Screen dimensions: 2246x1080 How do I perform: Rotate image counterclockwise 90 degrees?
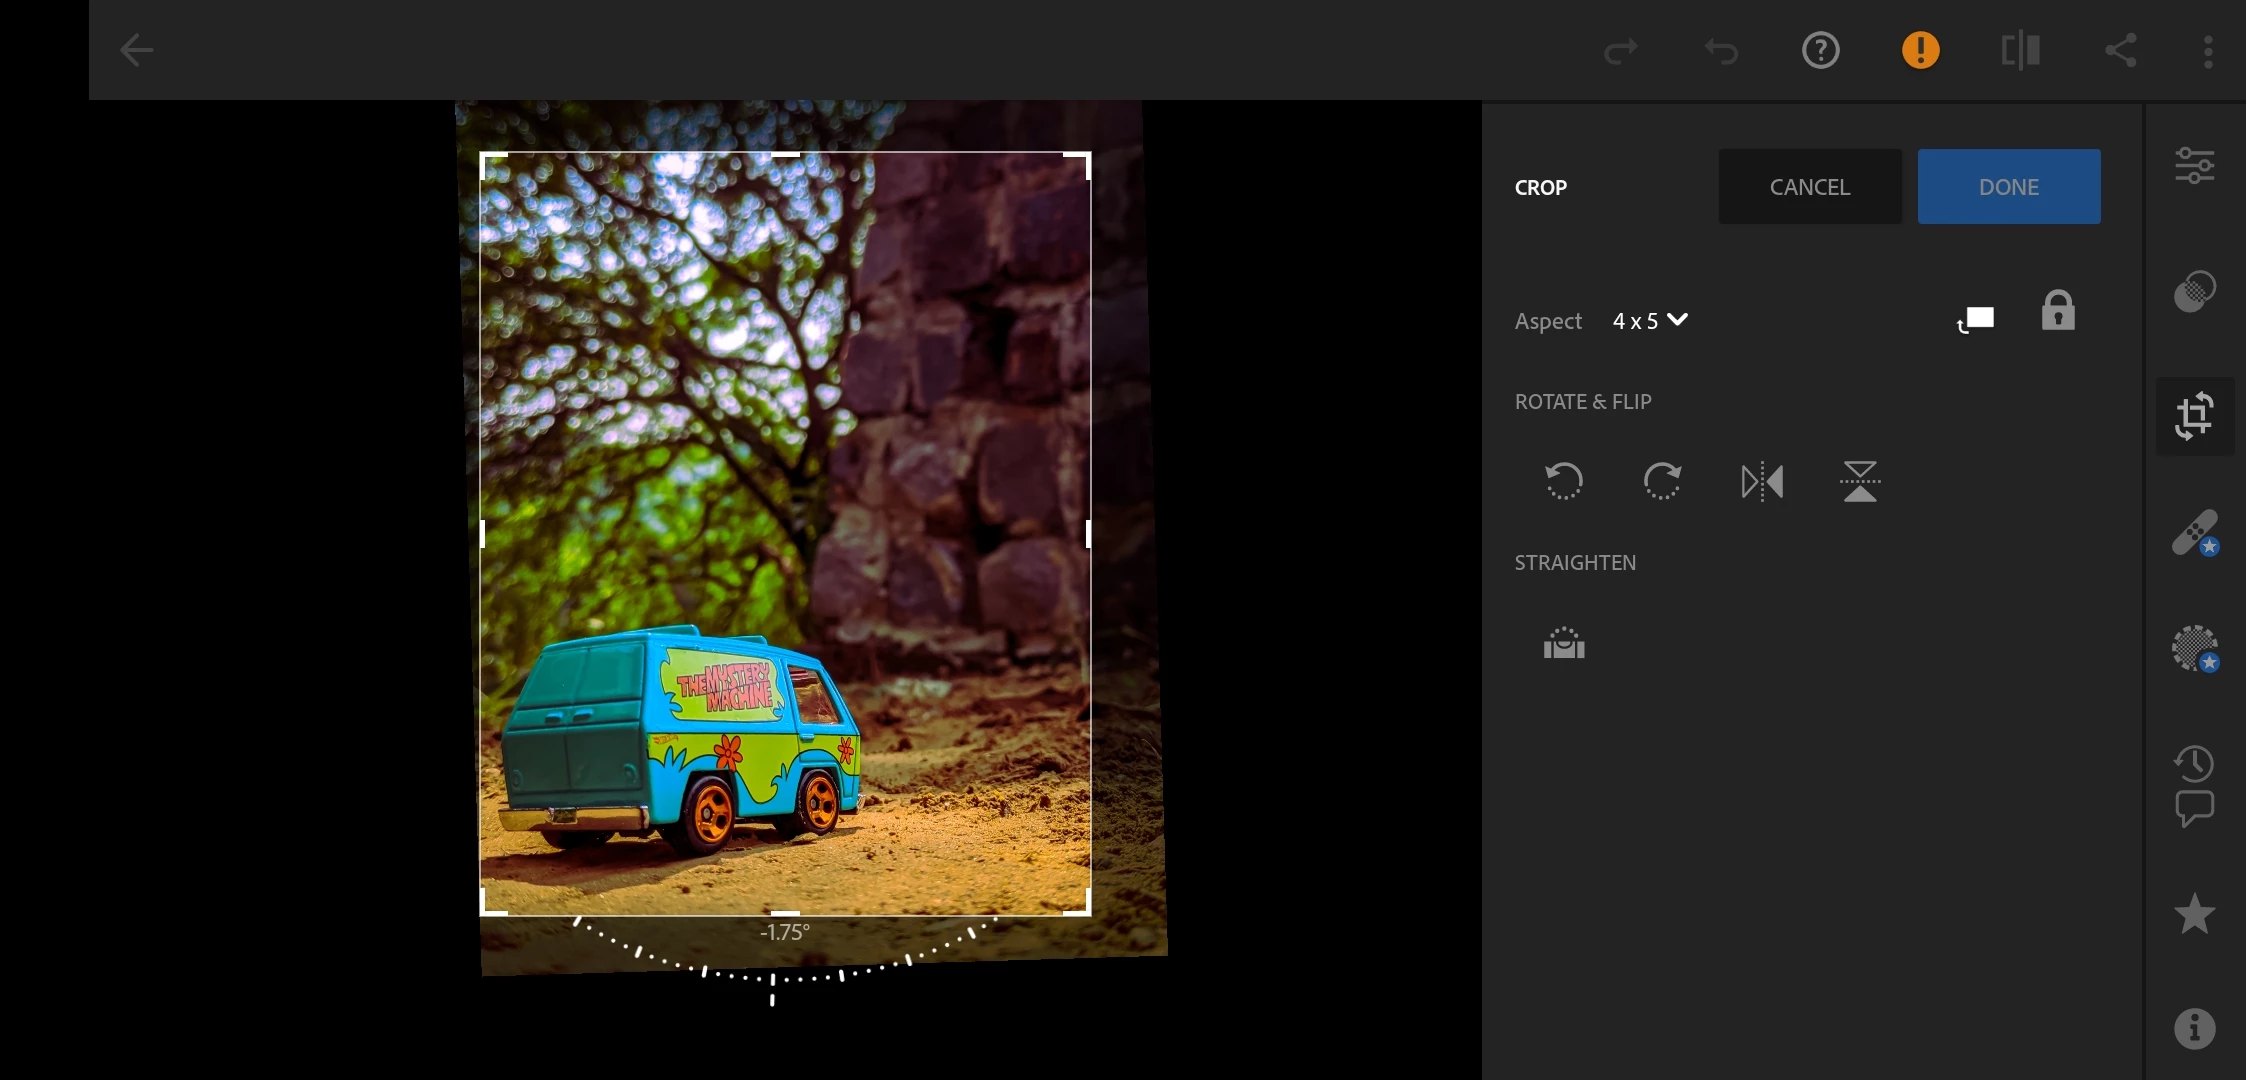tap(1564, 481)
